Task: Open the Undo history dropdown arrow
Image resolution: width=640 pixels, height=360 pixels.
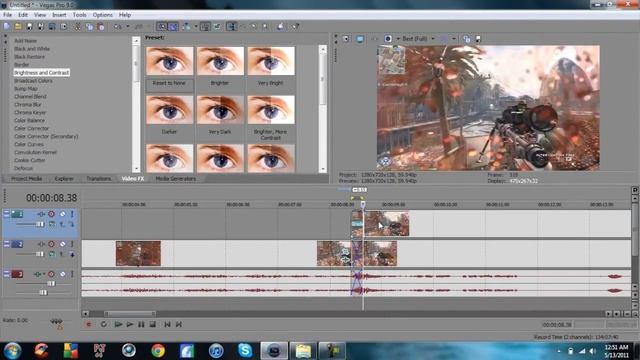Action: coord(127,27)
